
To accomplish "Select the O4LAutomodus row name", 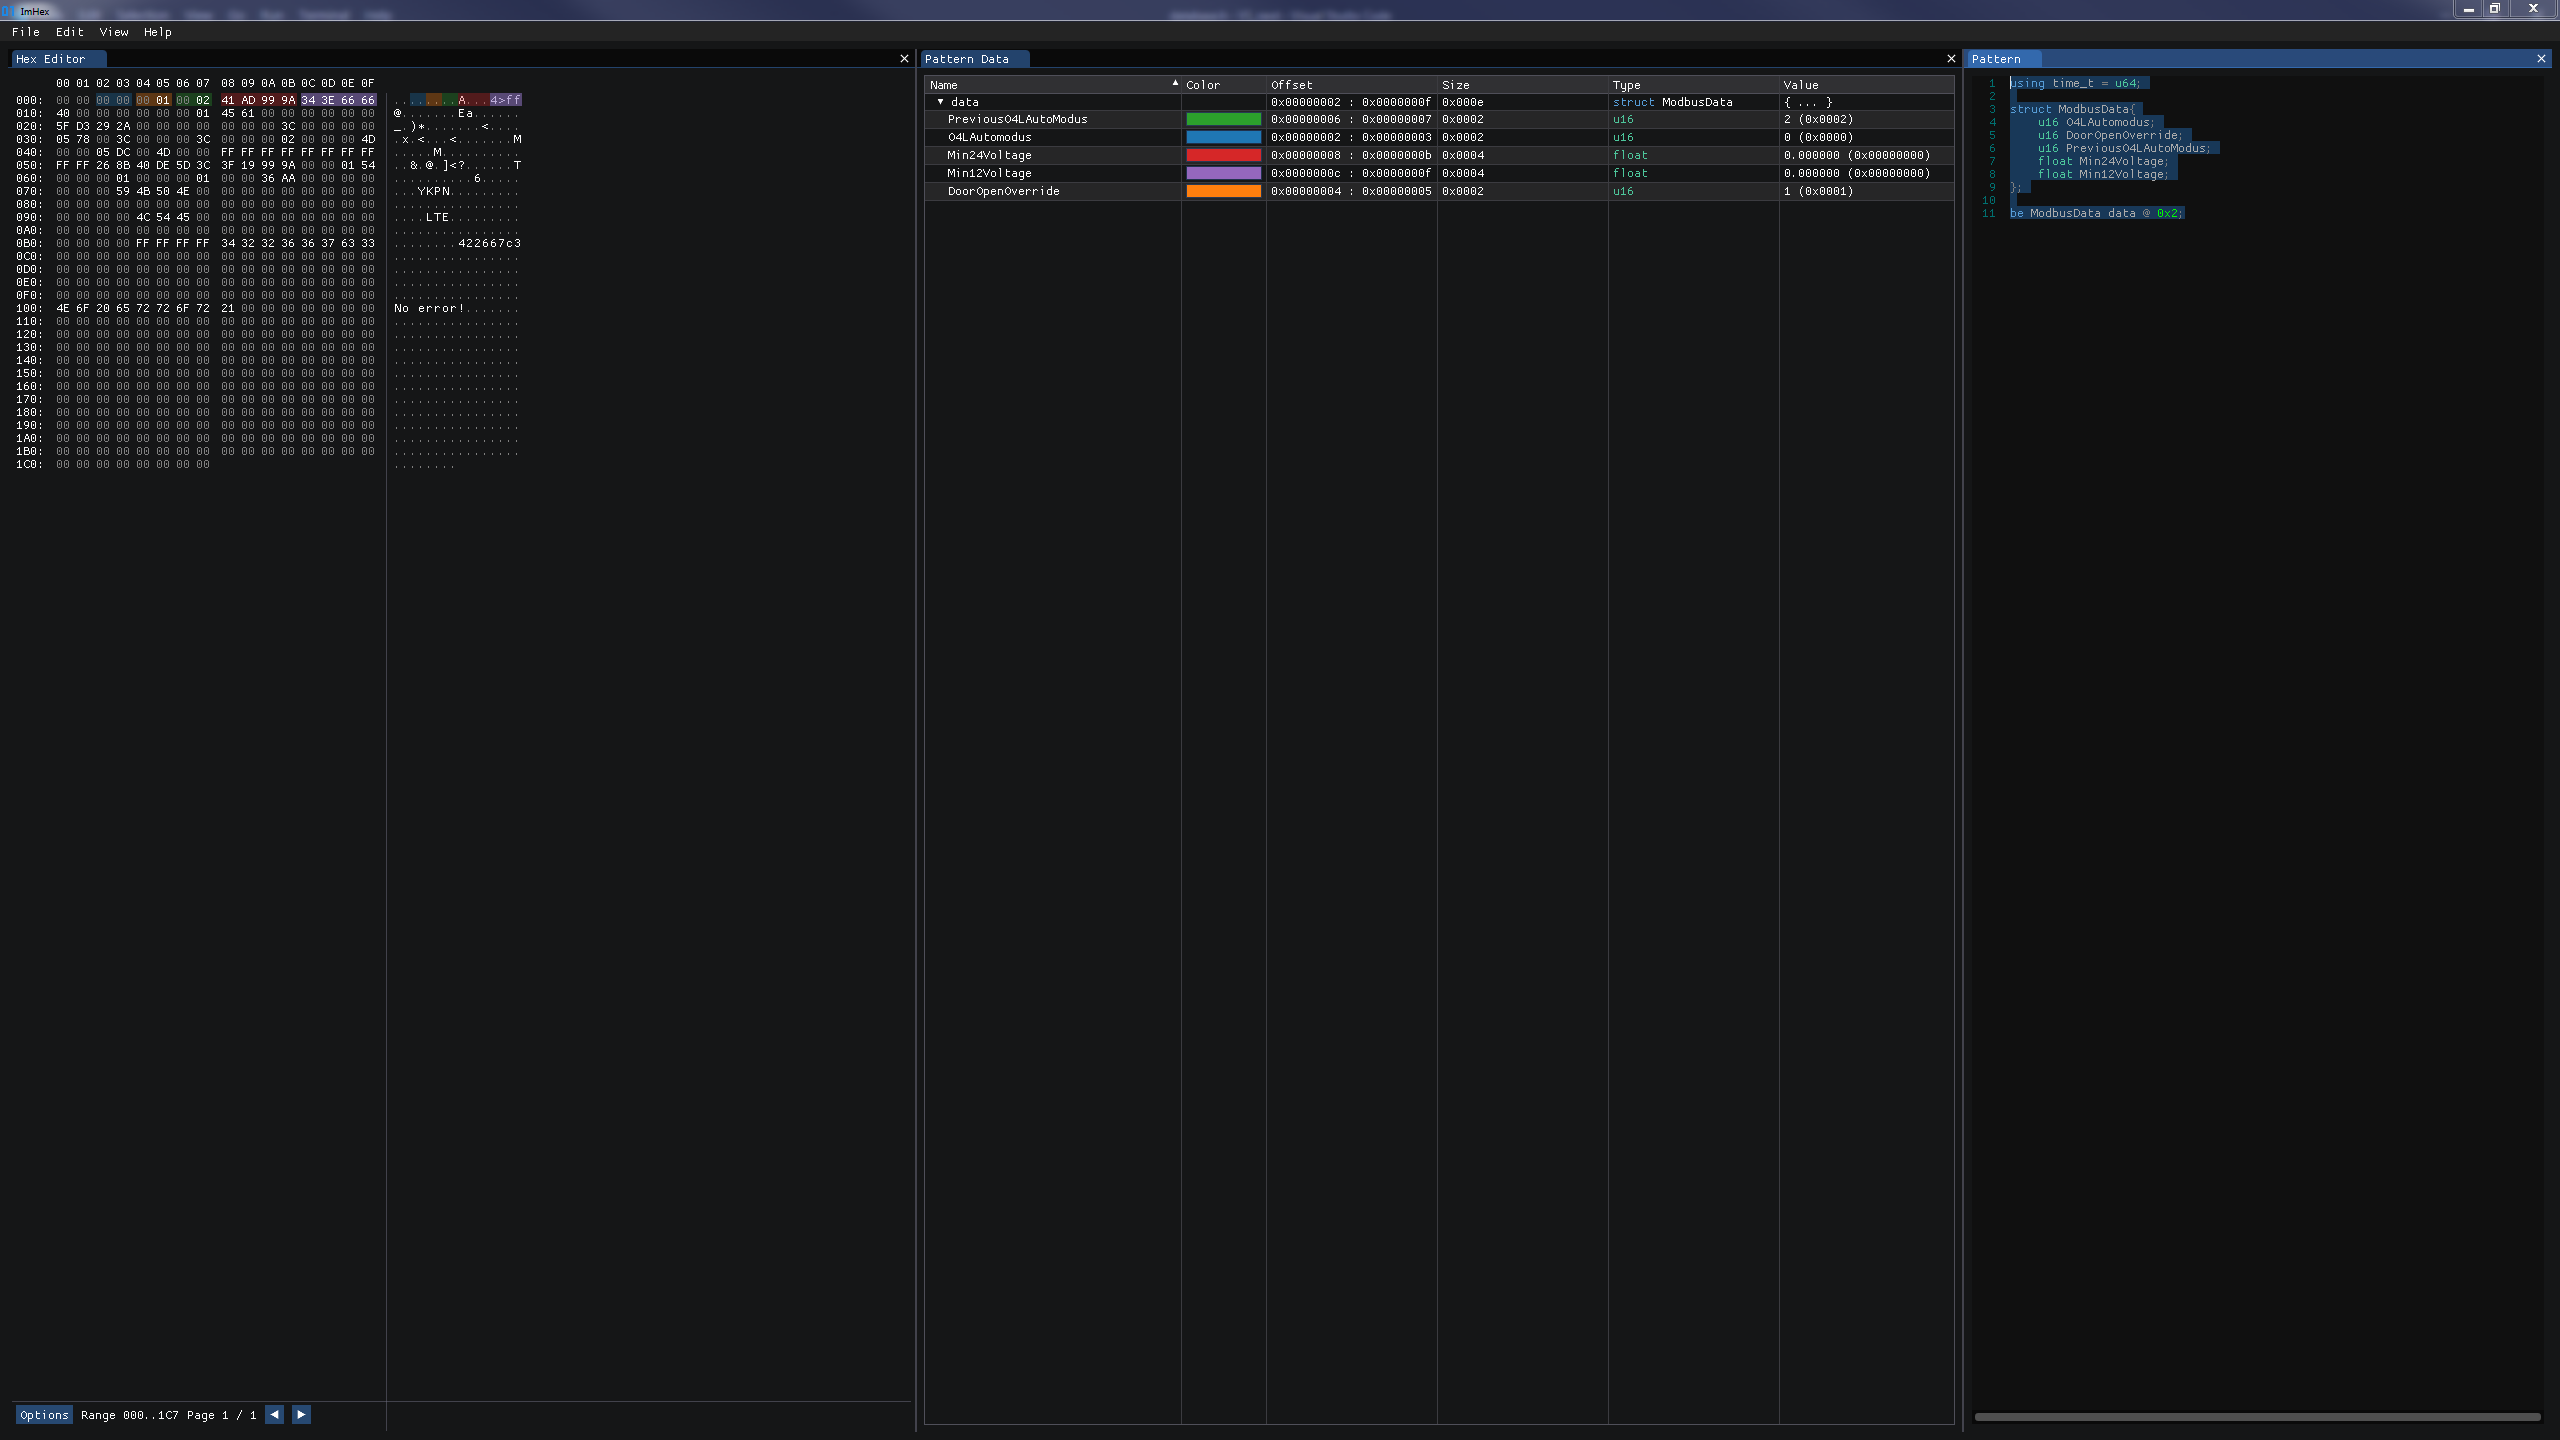I will 989,137.
